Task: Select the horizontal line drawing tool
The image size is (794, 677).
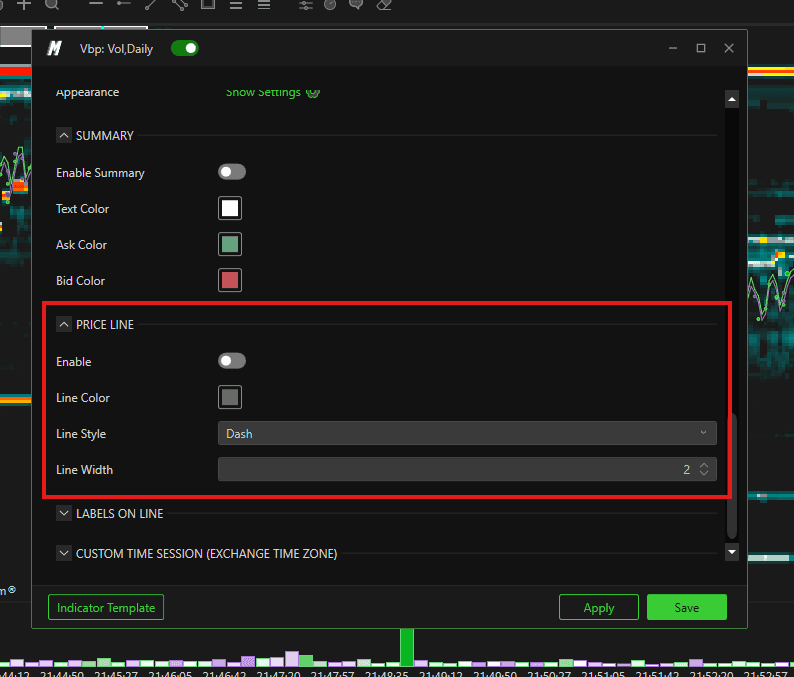Action: (x=96, y=4)
